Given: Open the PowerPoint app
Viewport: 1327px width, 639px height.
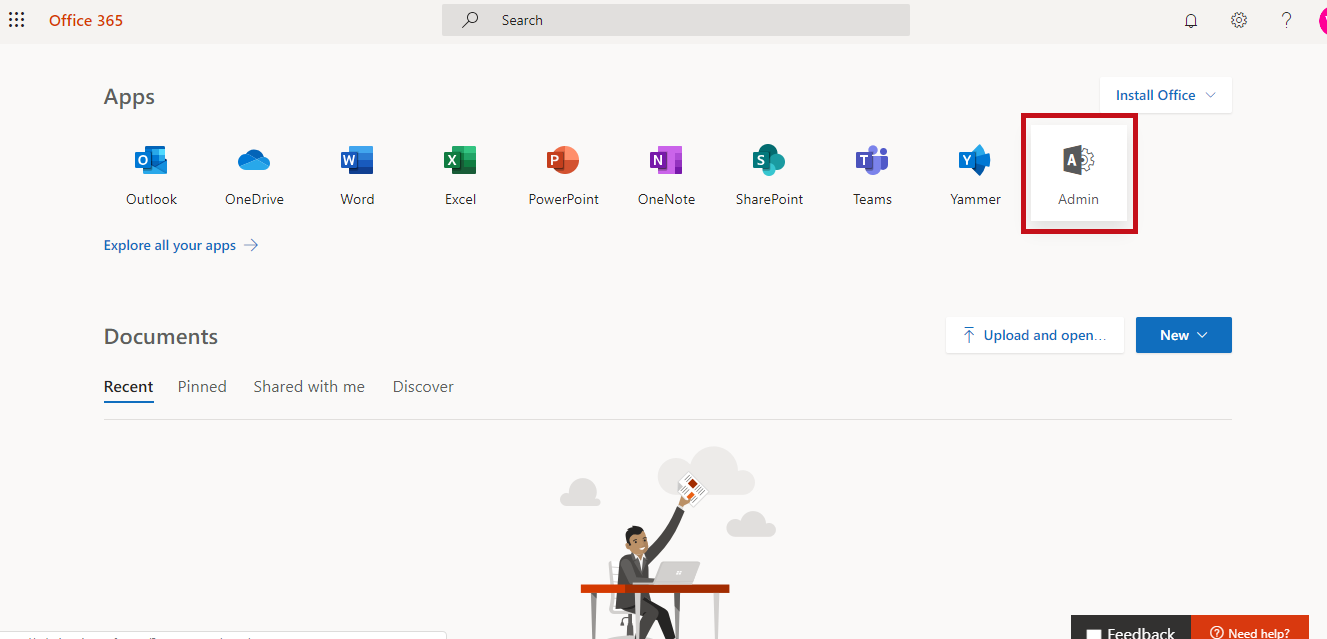Looking at the screenshot, I should click(x=563, y=174).
